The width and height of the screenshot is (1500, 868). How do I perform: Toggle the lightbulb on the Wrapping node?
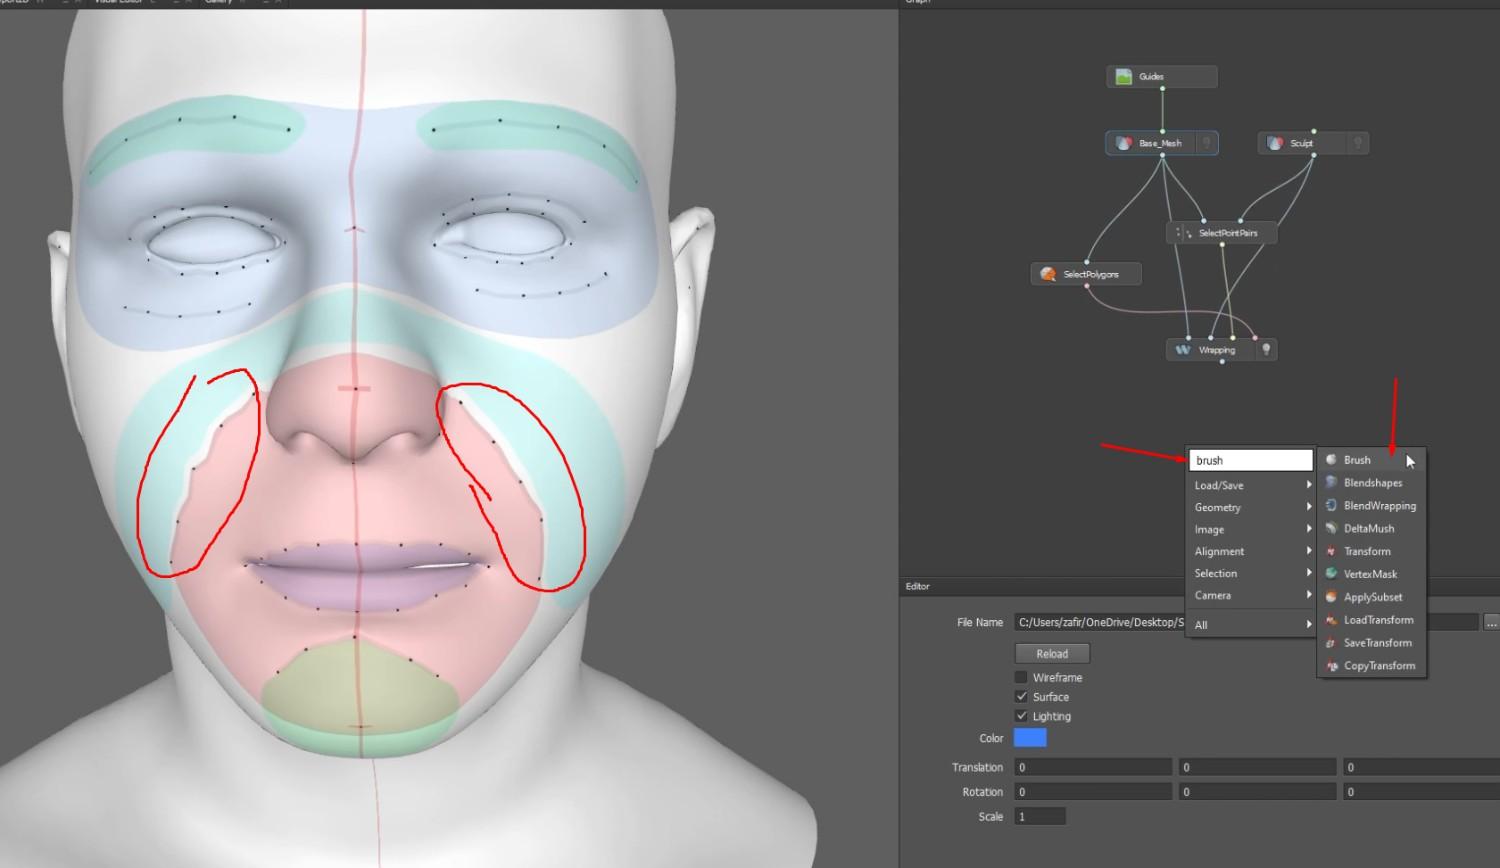click(1266, 350)
